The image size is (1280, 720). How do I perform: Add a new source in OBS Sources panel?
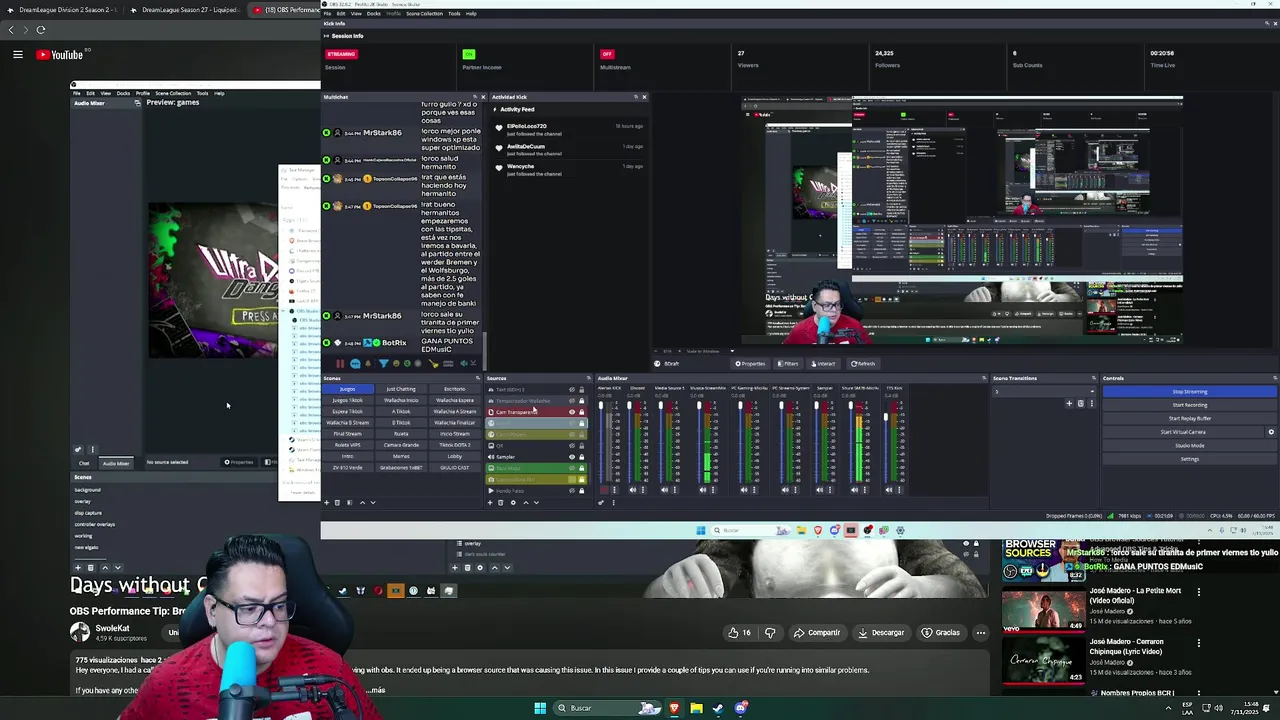490,502
